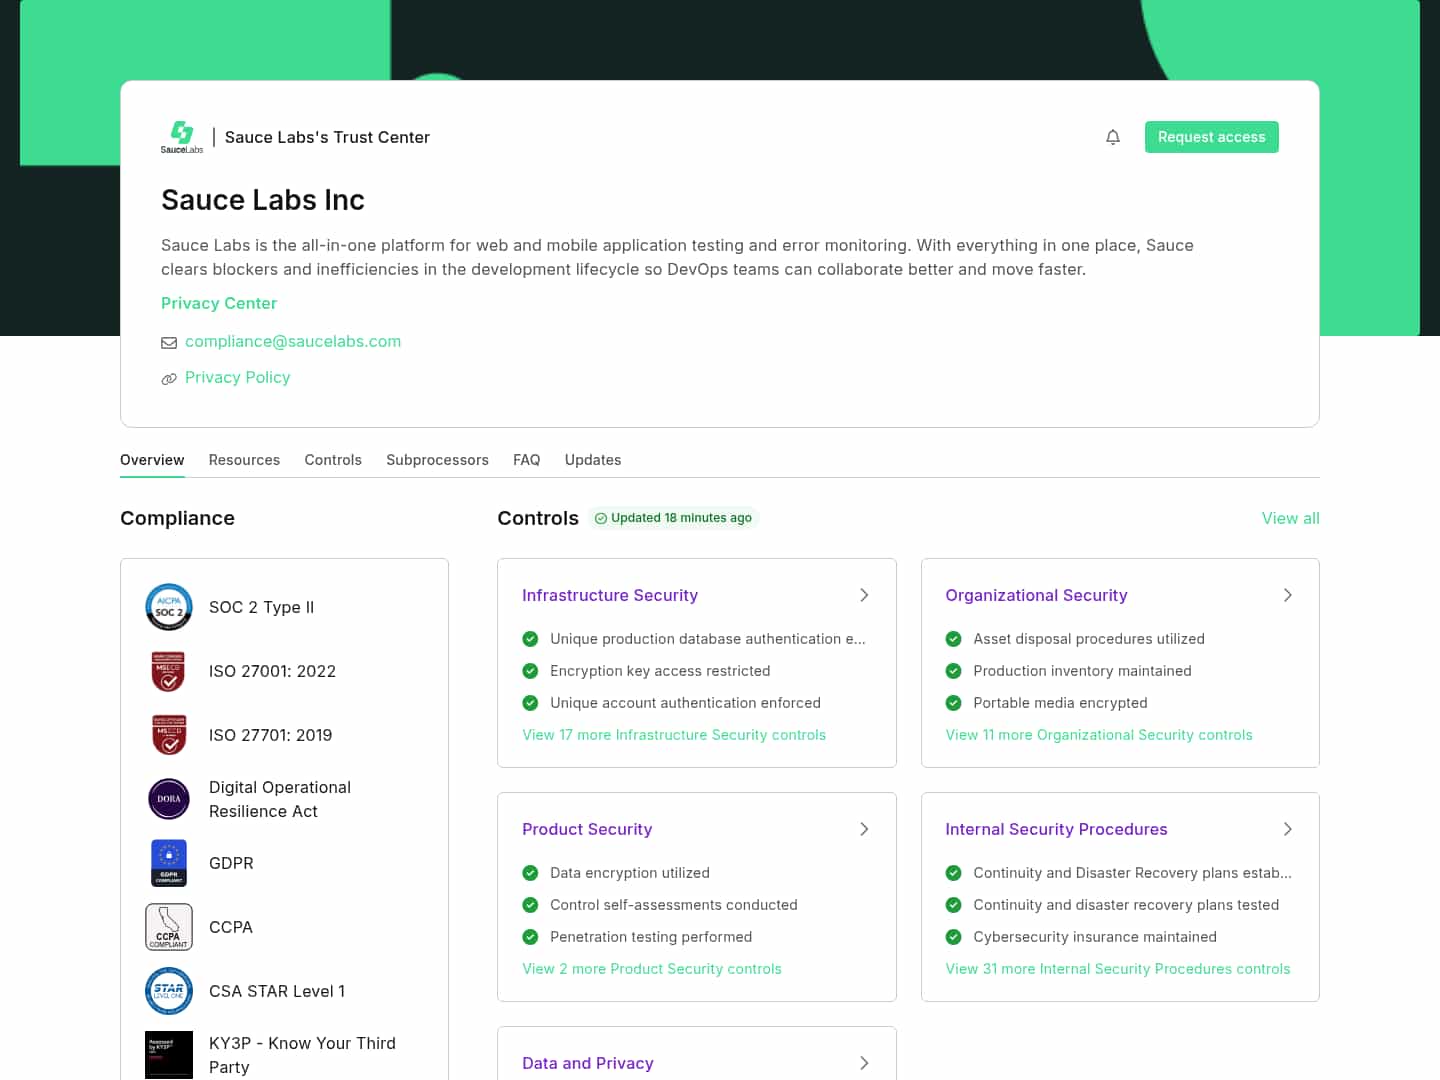
Task: Open the Organizational Security heading link
Action: (x=1036, y=595)
